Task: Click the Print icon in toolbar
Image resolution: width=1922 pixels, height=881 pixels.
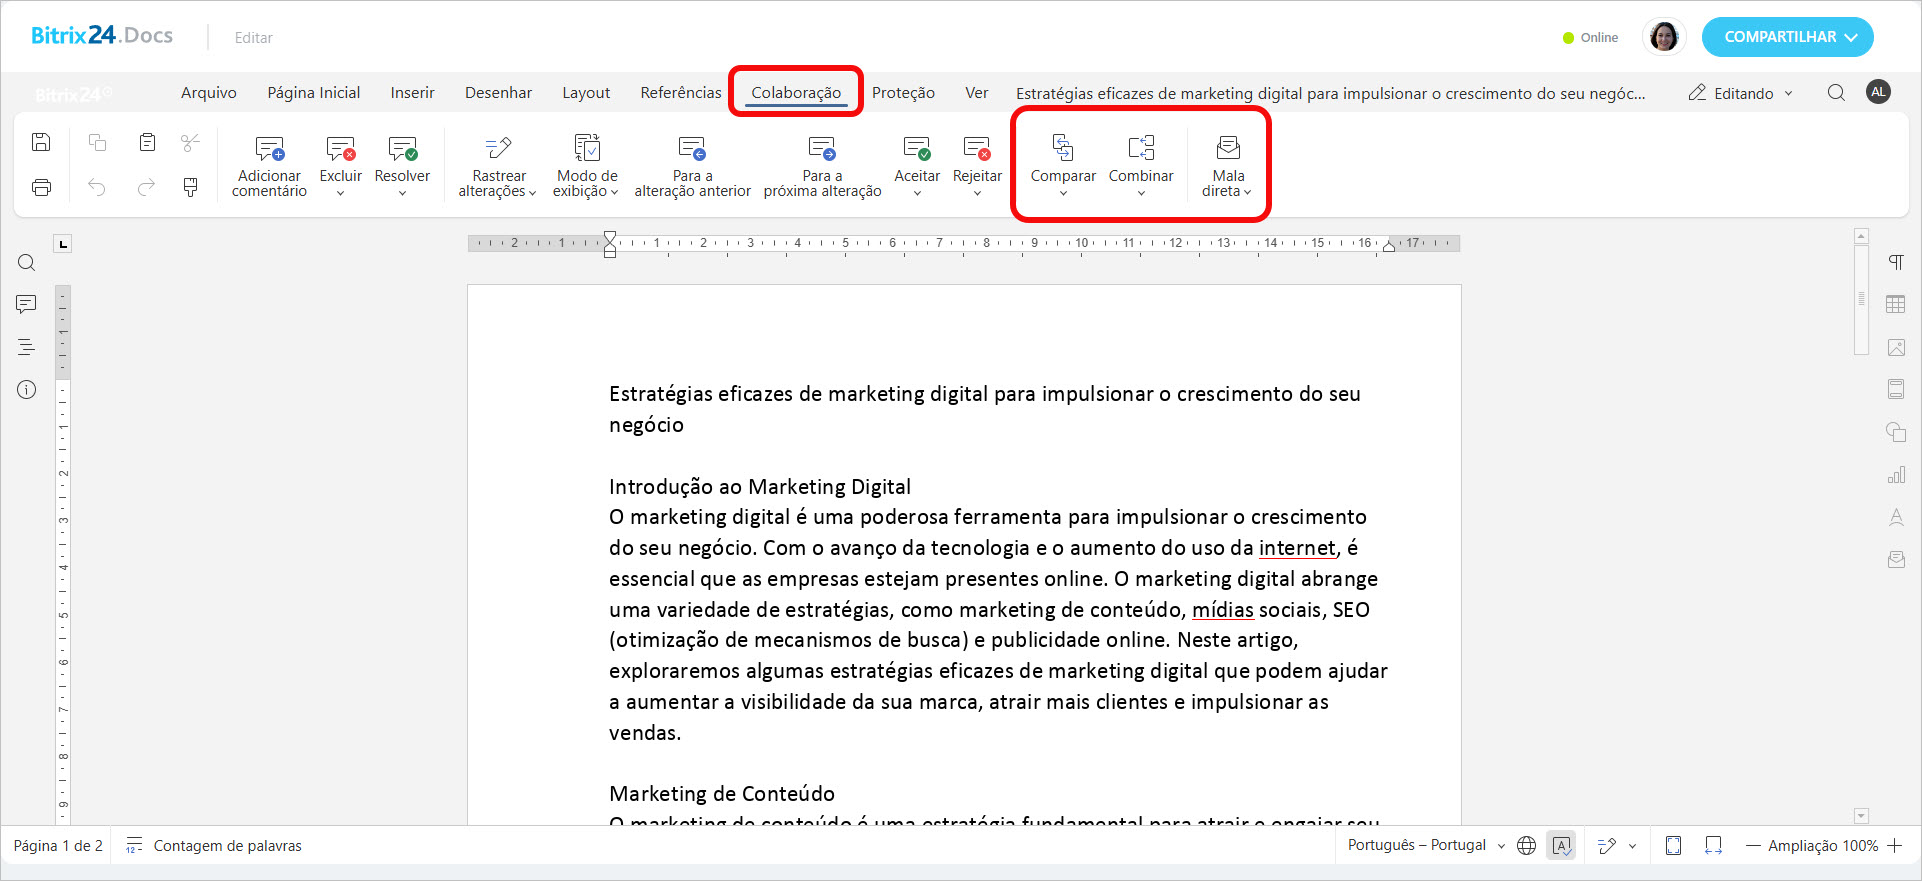Action: [x=41, y=187]
